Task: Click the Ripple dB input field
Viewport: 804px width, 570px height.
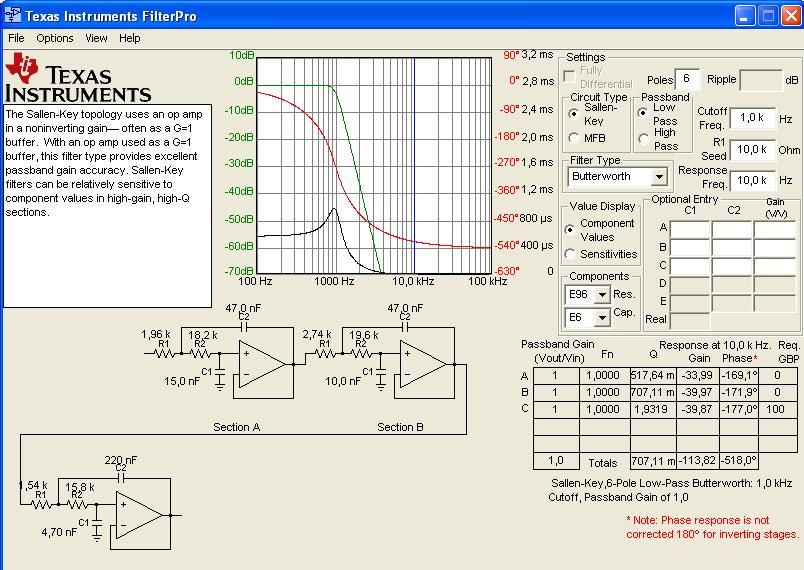Action: (761, 80)
